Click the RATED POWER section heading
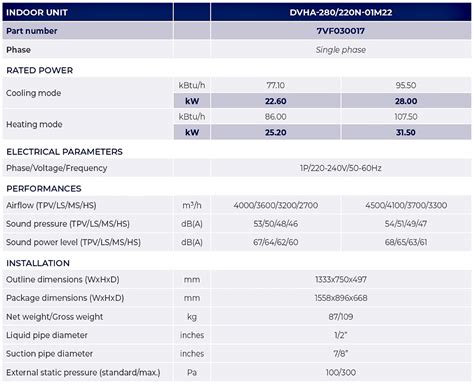Image resolution: width=474 pixels, height=384 pixels. 39,70
